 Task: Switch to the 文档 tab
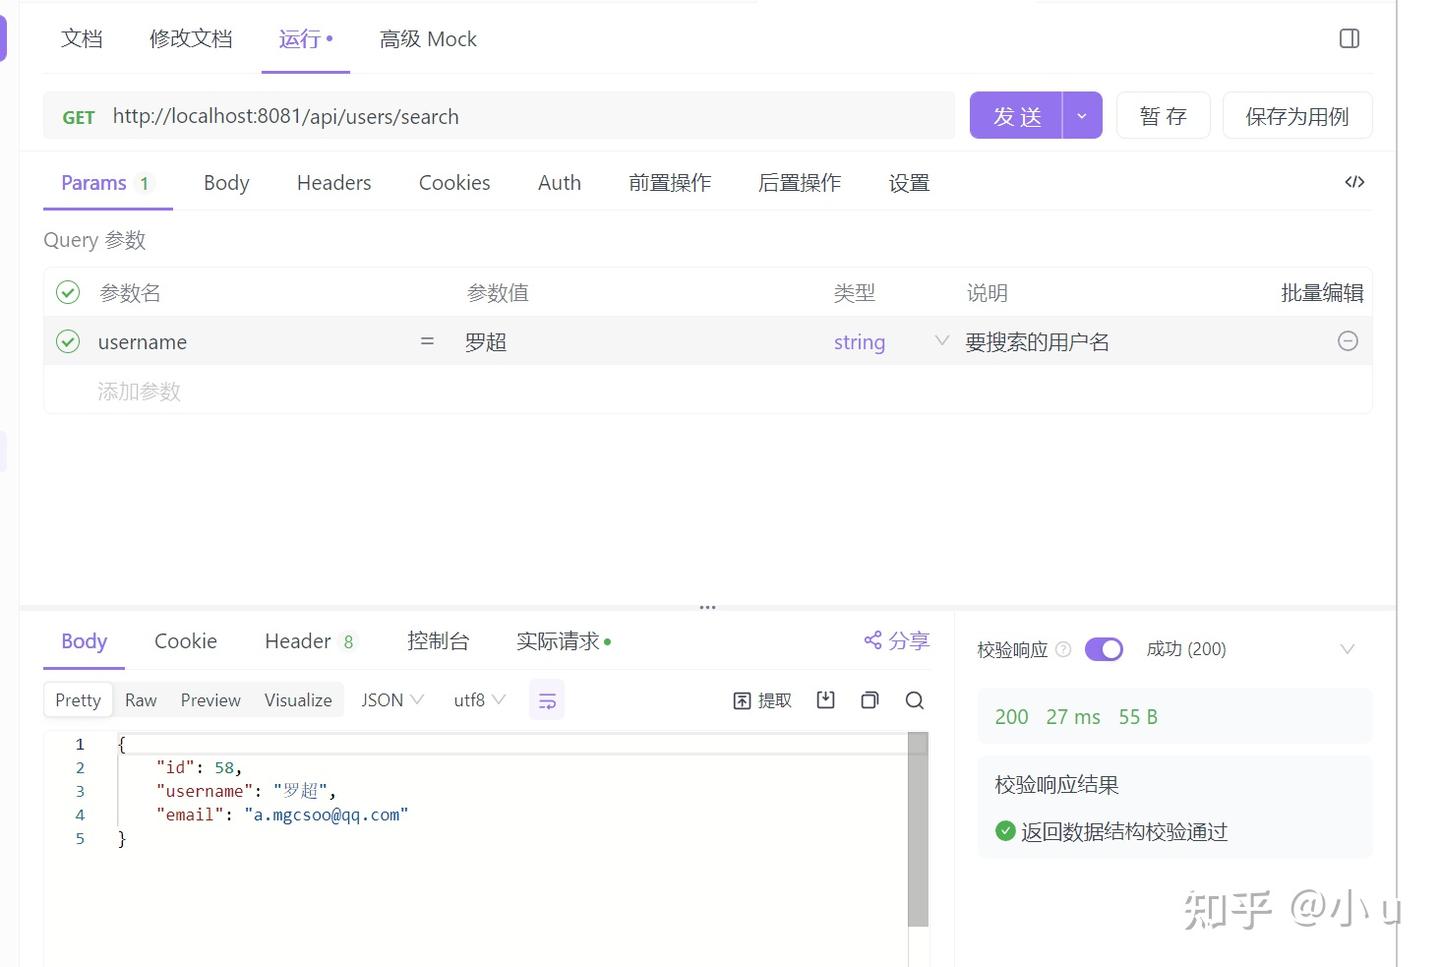(82, 39)
